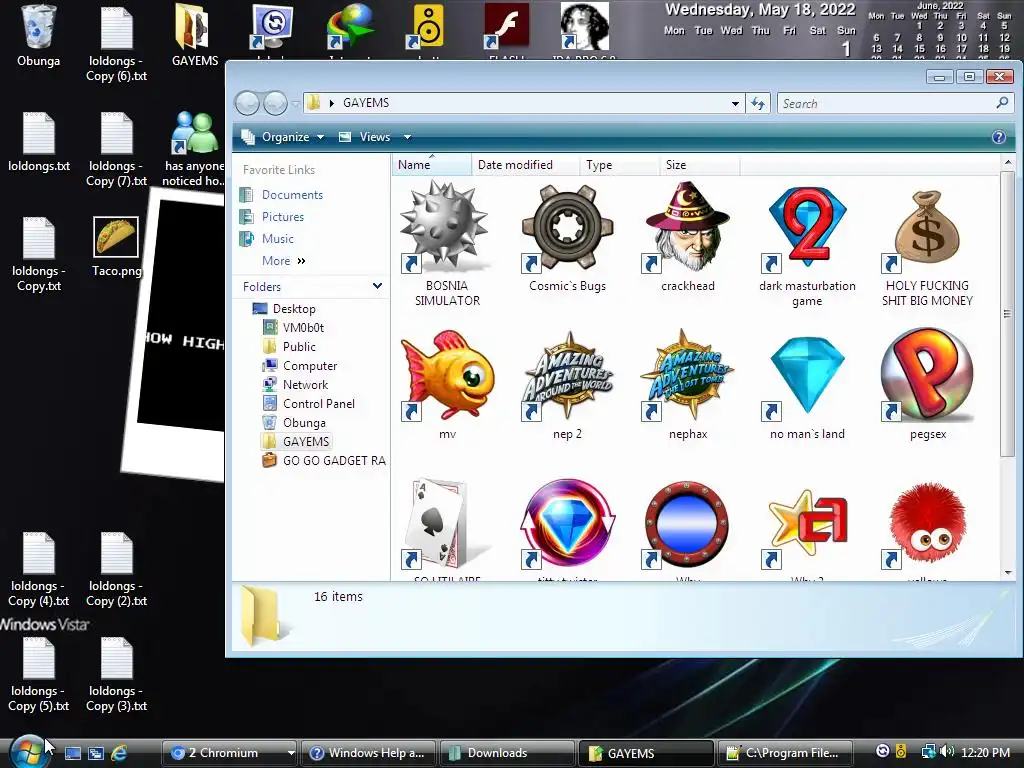1024x768 pixels.
Task: Select Network in the Folders tree
Action: pos(305,385)
